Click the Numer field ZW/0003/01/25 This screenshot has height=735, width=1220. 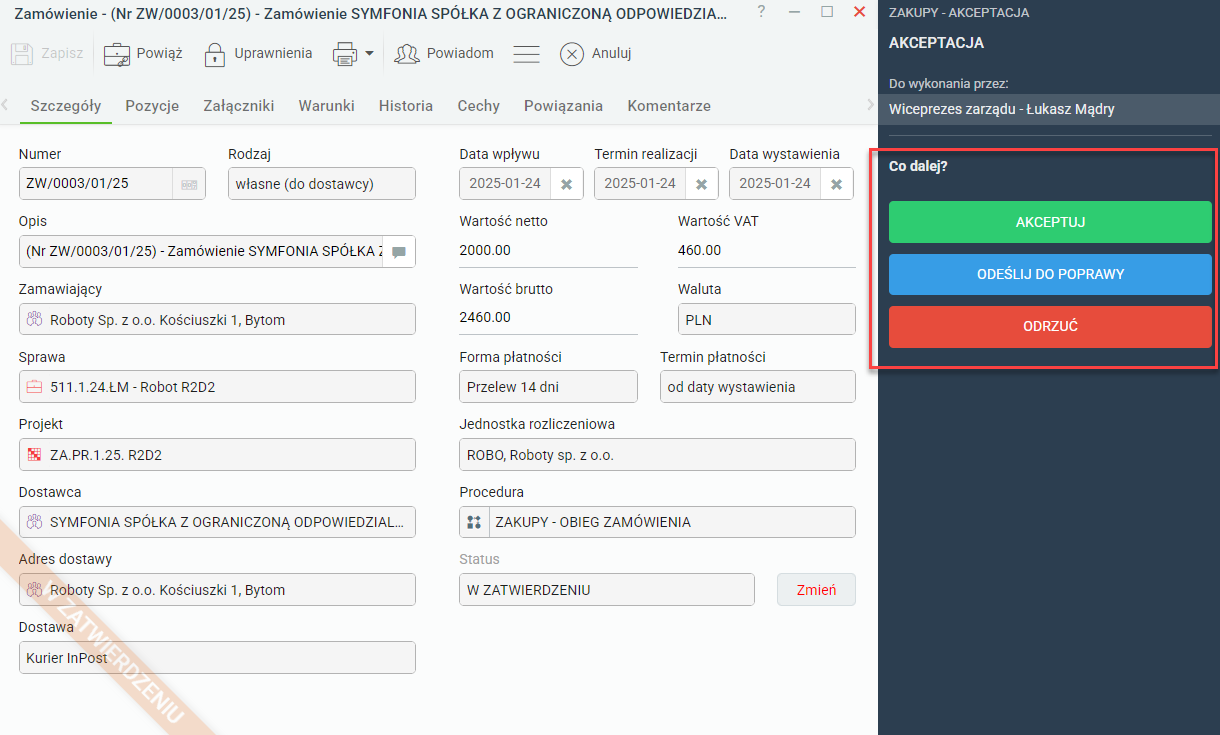pyautogui.click(x=96, y=184)
